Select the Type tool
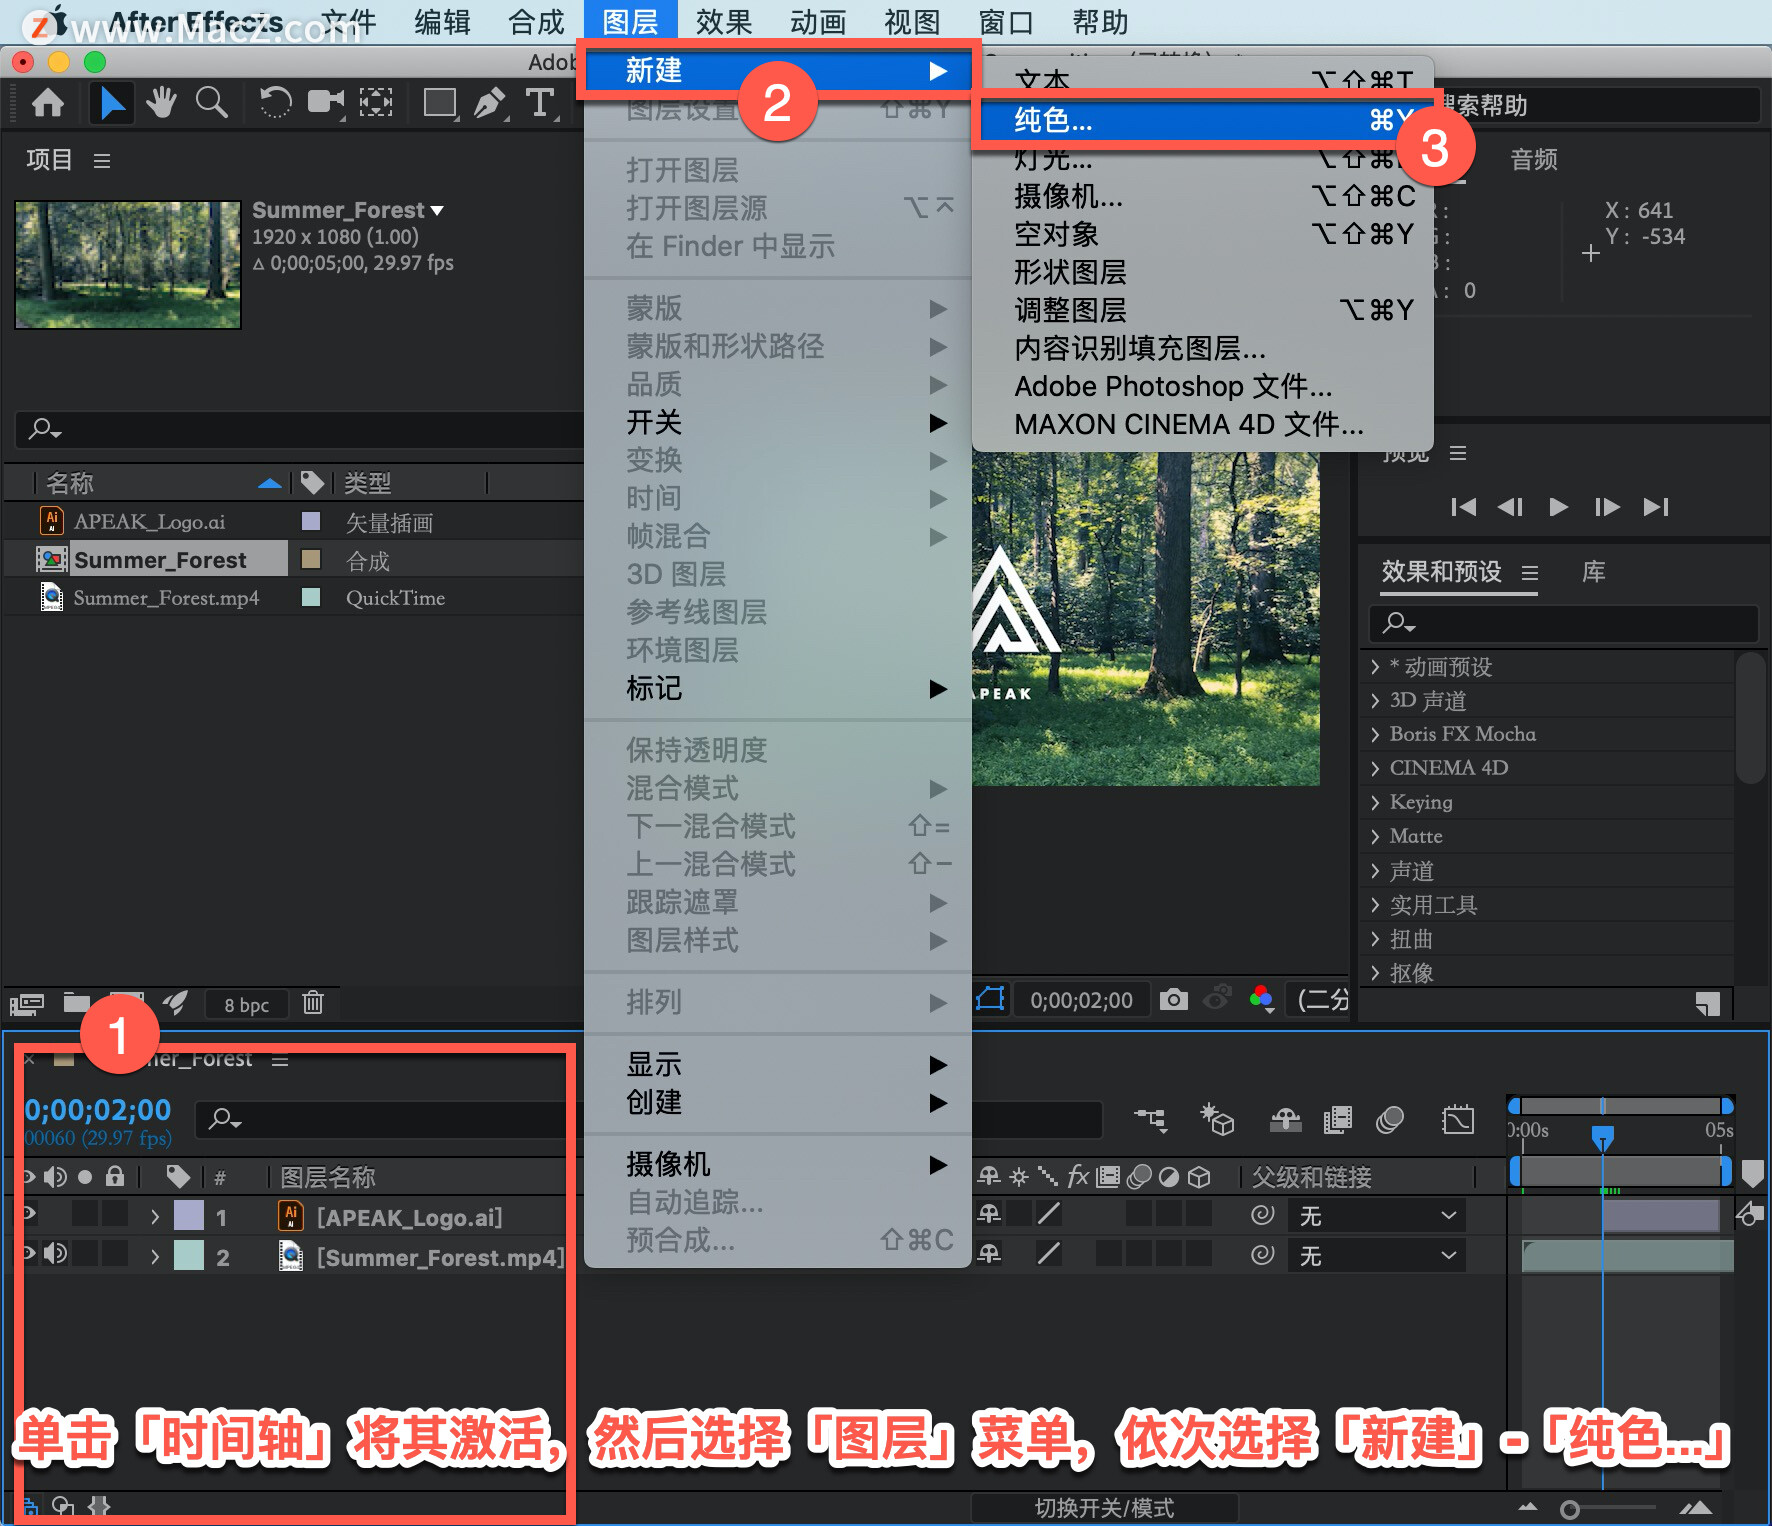This screenshot has width=1772, height=1526. [540, 102]
